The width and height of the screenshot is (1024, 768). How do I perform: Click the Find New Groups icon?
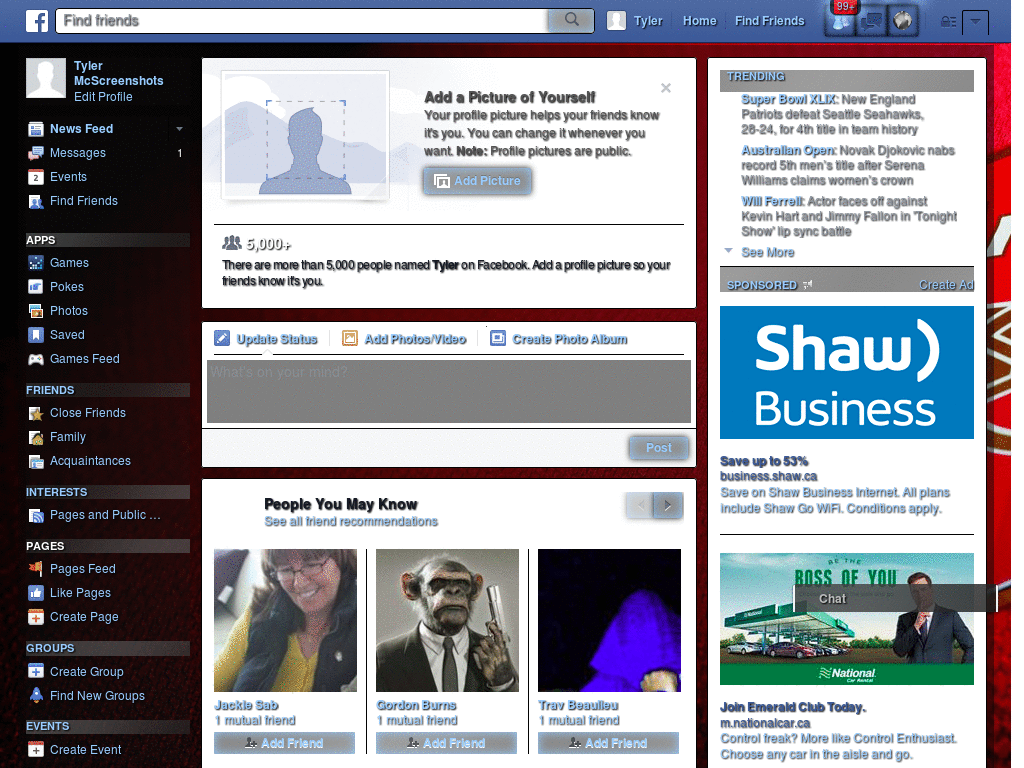pyautogui.click(x=36, y=696)
